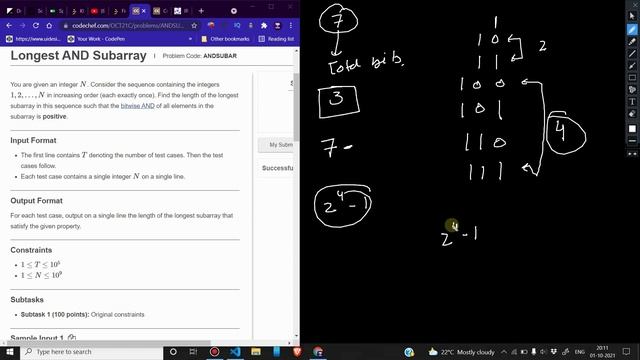Viewport: 640px width, 360px height.
Task: Click the page vertical scrollbar
Action: [296, 107]
